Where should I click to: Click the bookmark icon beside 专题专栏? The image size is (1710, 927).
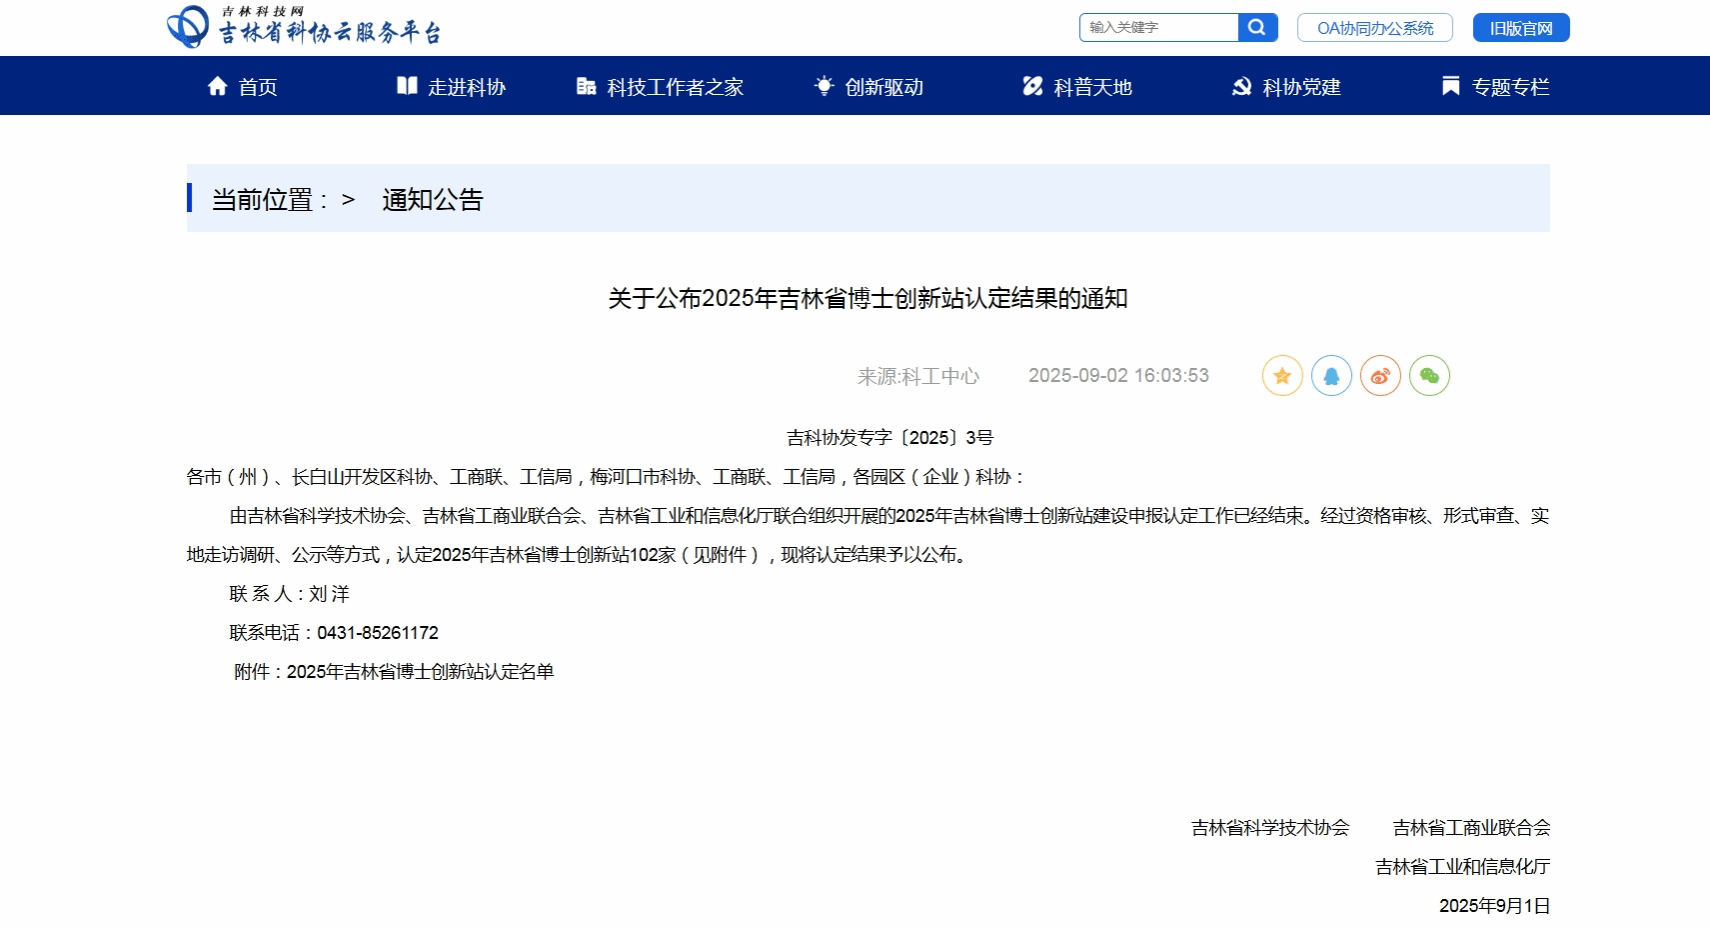point(1450,86)
